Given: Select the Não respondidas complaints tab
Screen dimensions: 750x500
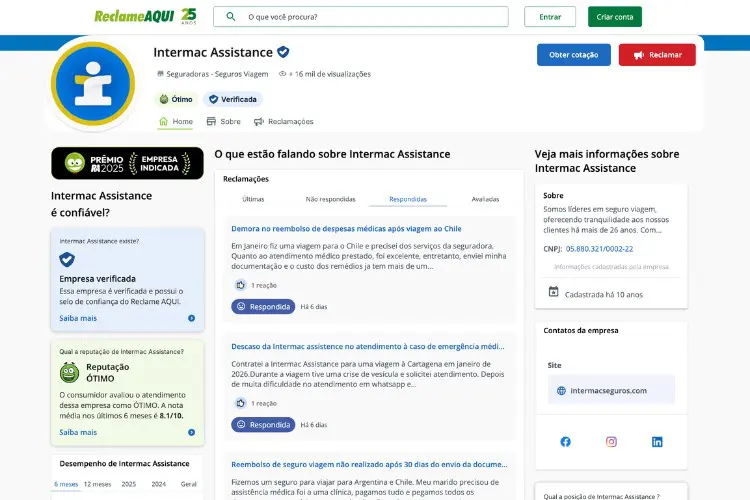Looking at the screenshot, I should [331, 199].
